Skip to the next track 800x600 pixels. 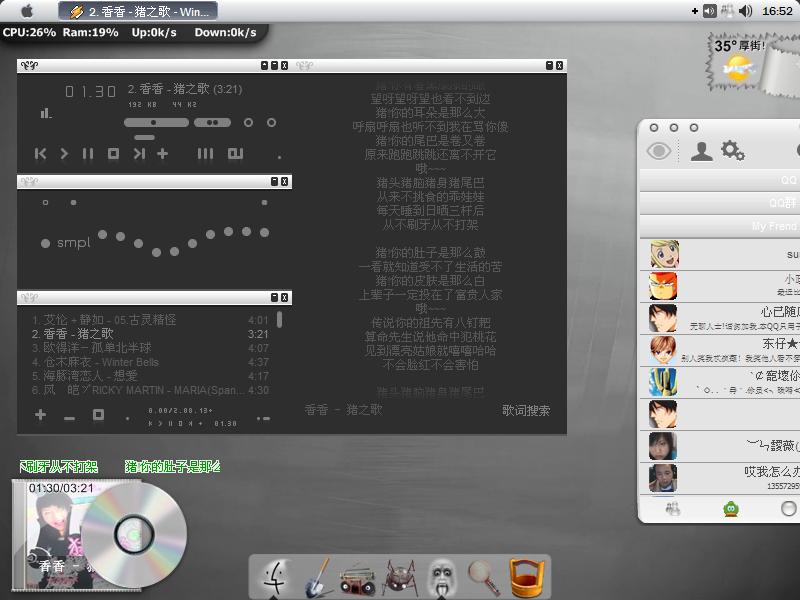[x=139, y=154]
